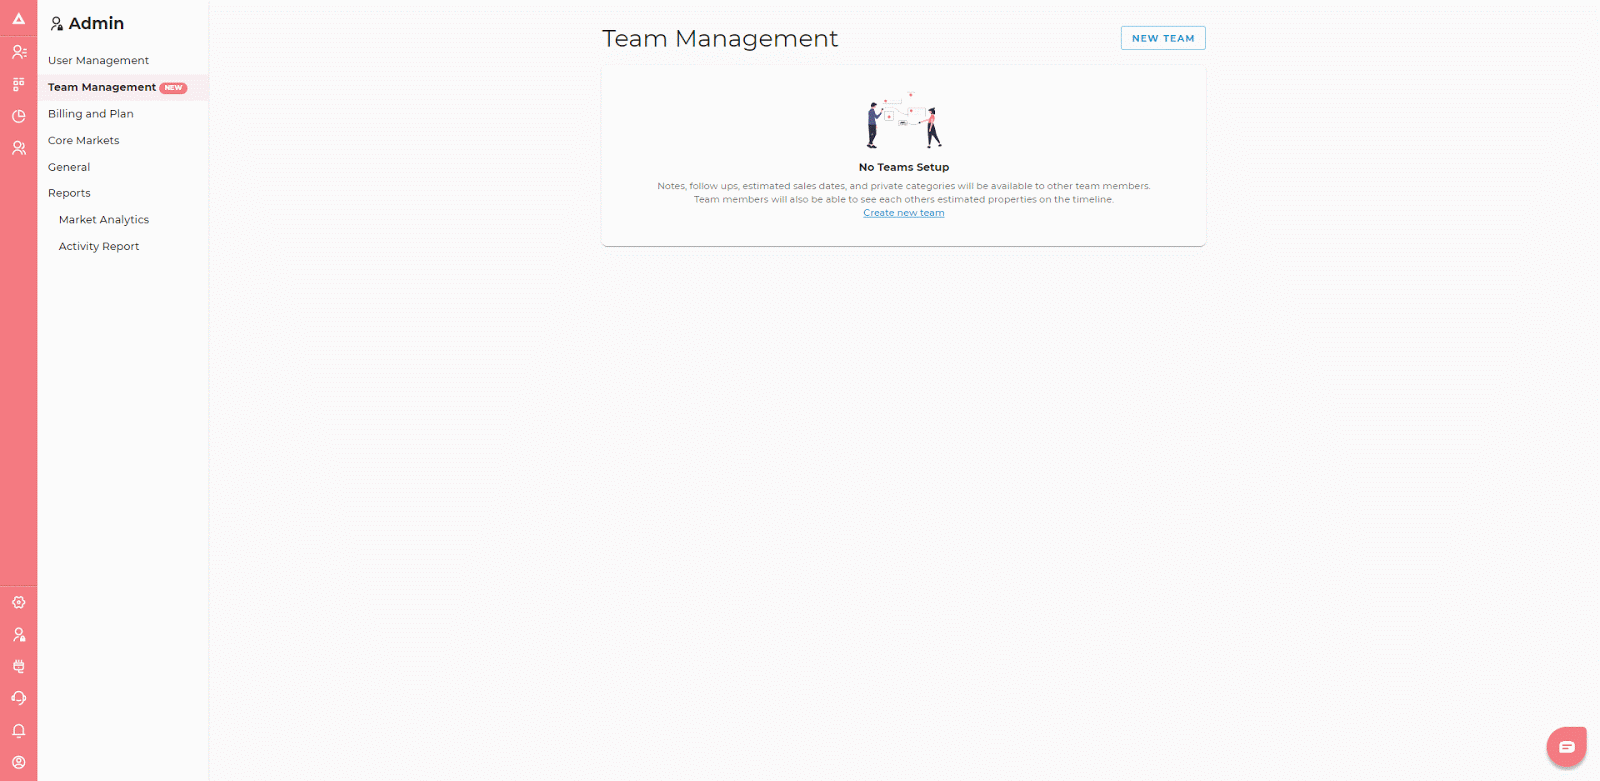Screen dimensions: 1600x781
Task: Open Core Markets settings
Action: click(83, 141)
